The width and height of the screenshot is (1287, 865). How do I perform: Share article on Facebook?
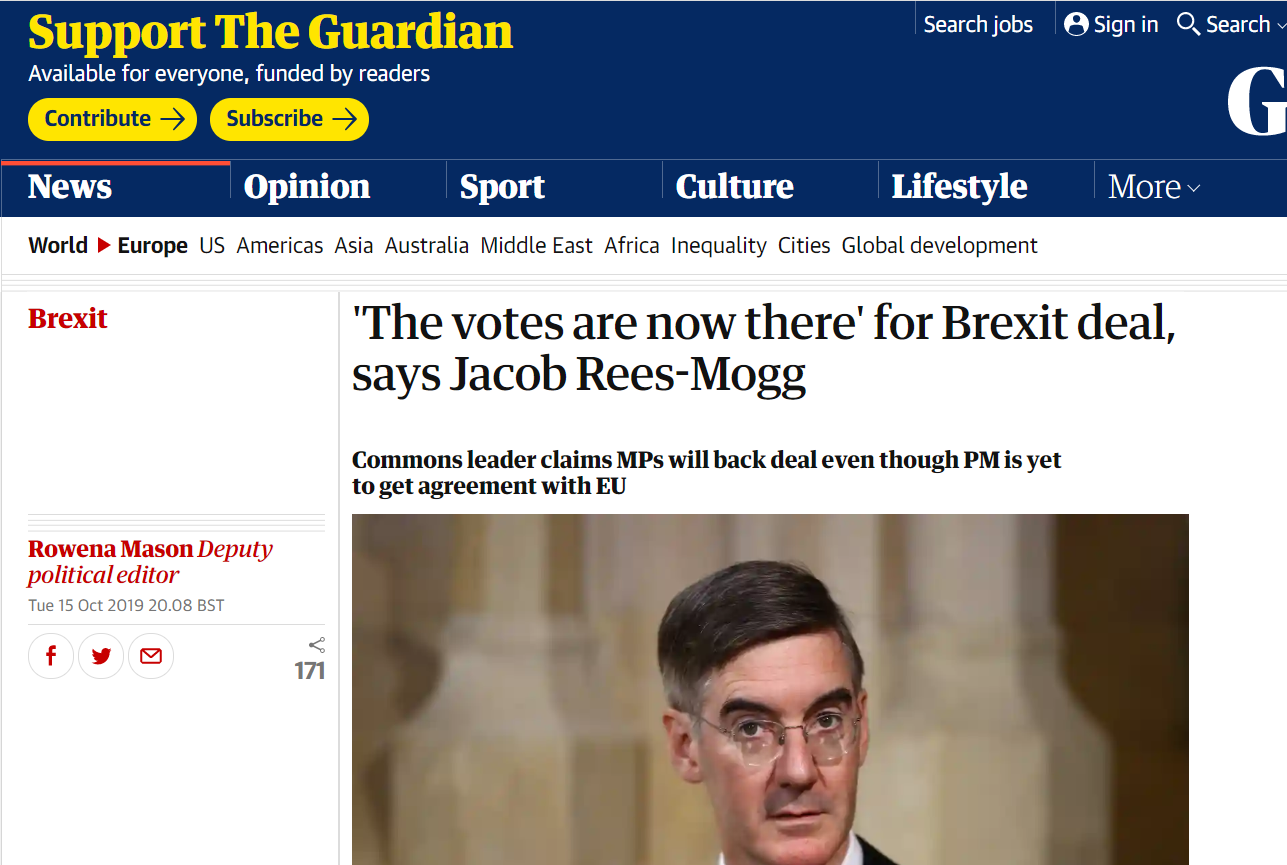pyautogui.click(x=51, y=656)
